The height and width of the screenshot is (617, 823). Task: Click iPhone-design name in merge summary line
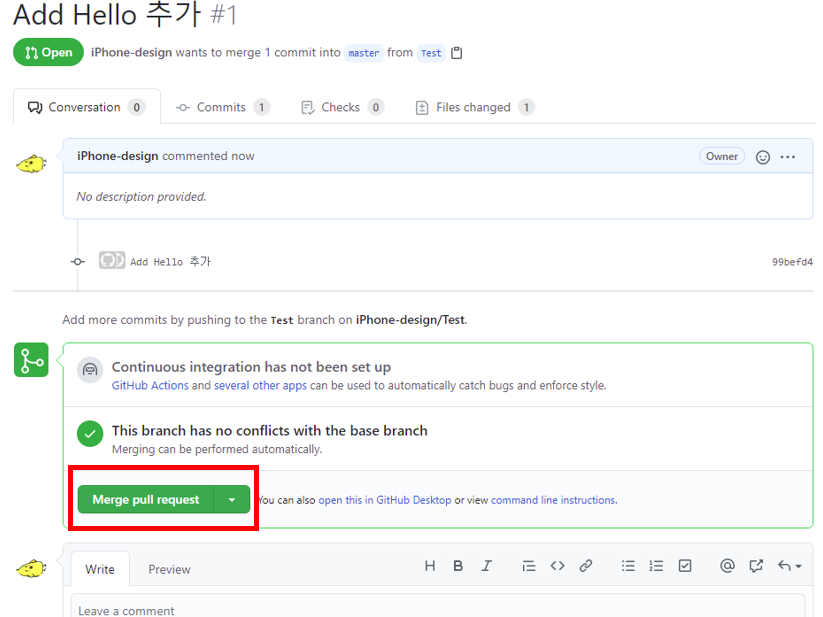point(131,52)
